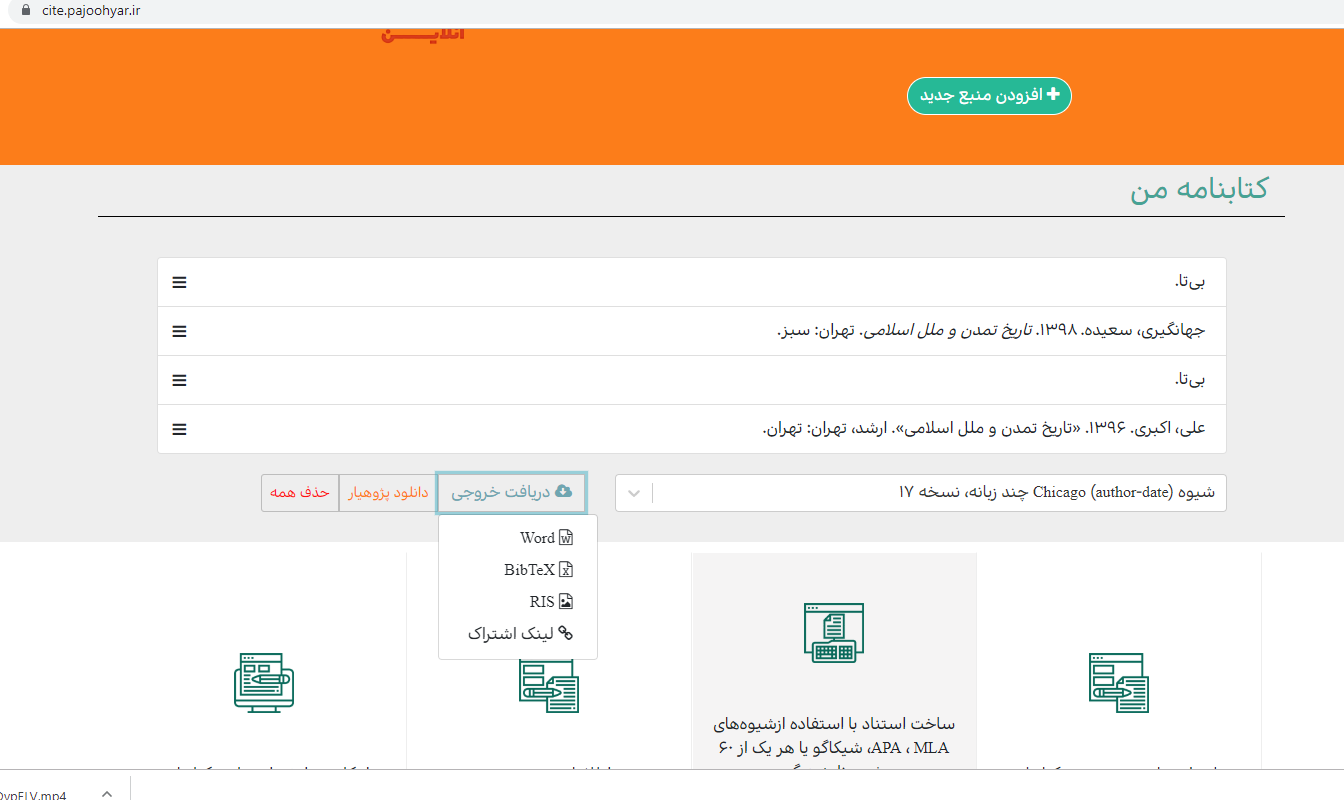Select لینک اشتراک share link option
Viewport: 1344px width, 800px height.
point(520,634)
